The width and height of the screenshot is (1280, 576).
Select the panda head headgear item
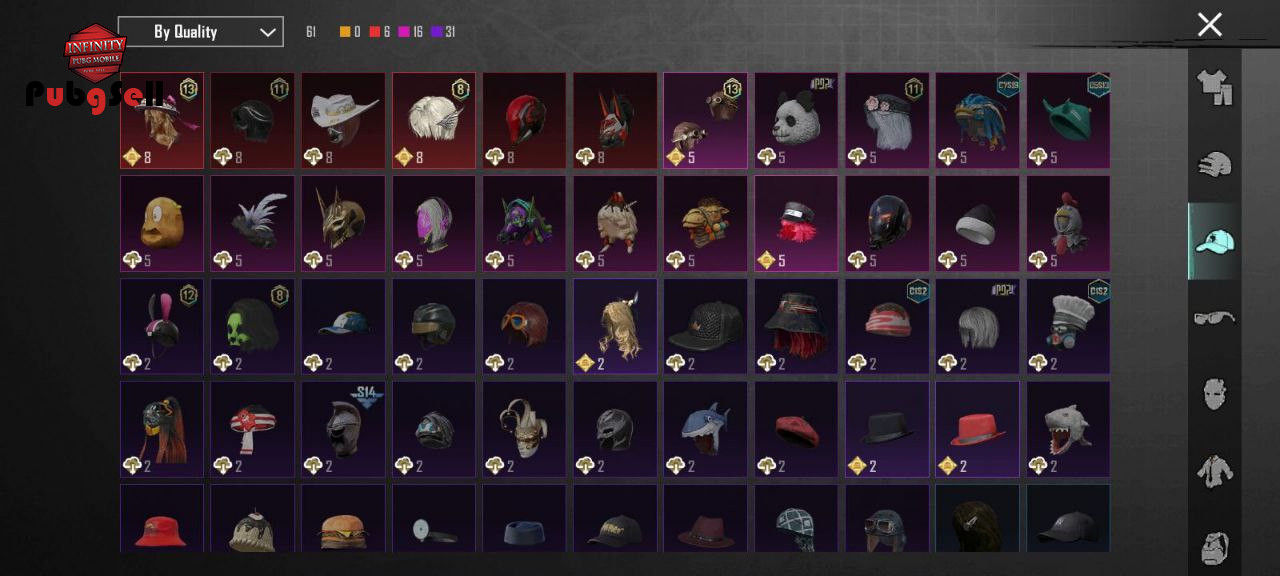pyautogui.click(x=796, y=120)
